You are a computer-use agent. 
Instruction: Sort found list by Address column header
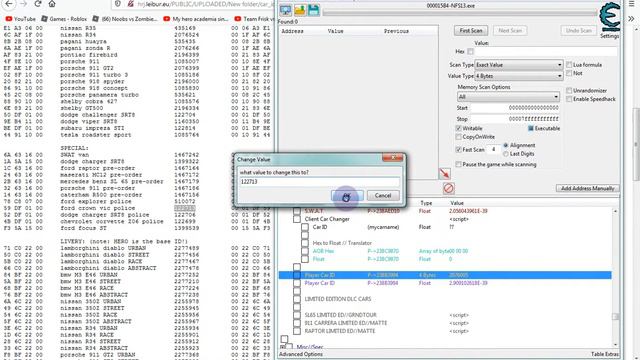[x=292, y=31]
